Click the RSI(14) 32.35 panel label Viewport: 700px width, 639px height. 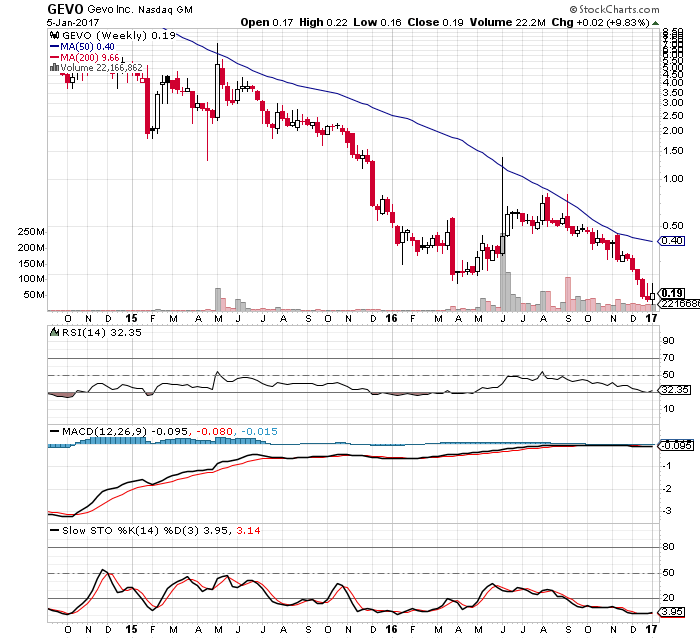[102, 332]
